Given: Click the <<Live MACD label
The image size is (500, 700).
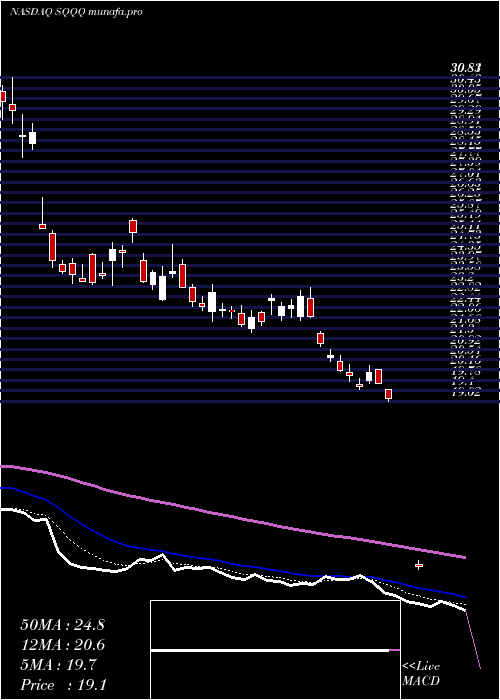Looking at the screenshot, I should point(421,674).
